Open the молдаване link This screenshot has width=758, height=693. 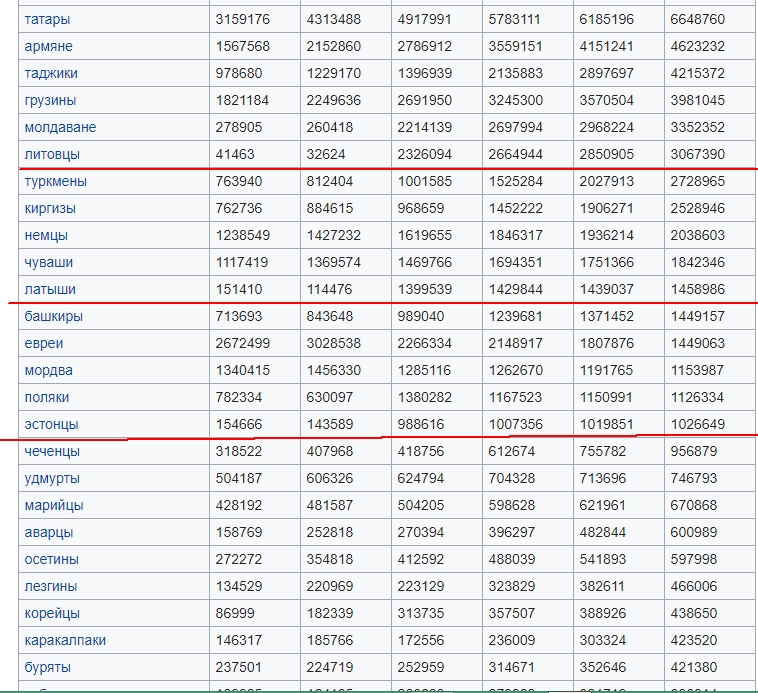tap(60, 128)
